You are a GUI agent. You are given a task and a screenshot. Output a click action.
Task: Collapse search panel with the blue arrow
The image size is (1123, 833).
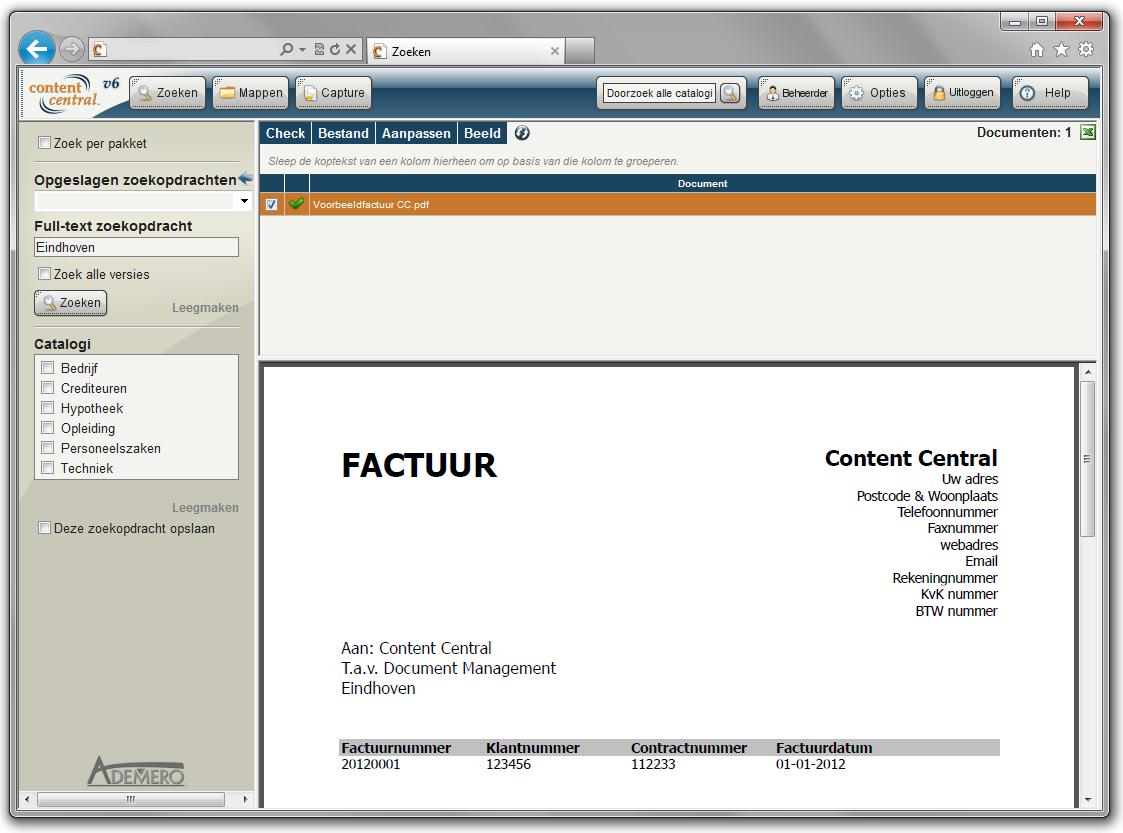pyautogui.click(x=245, y=178)
